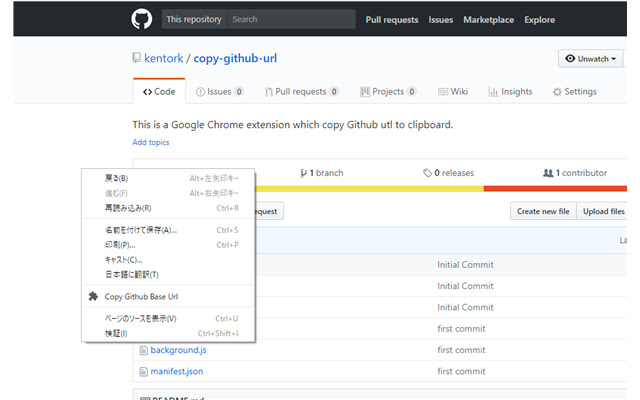Open the 1 contributor link

(575, 173)
